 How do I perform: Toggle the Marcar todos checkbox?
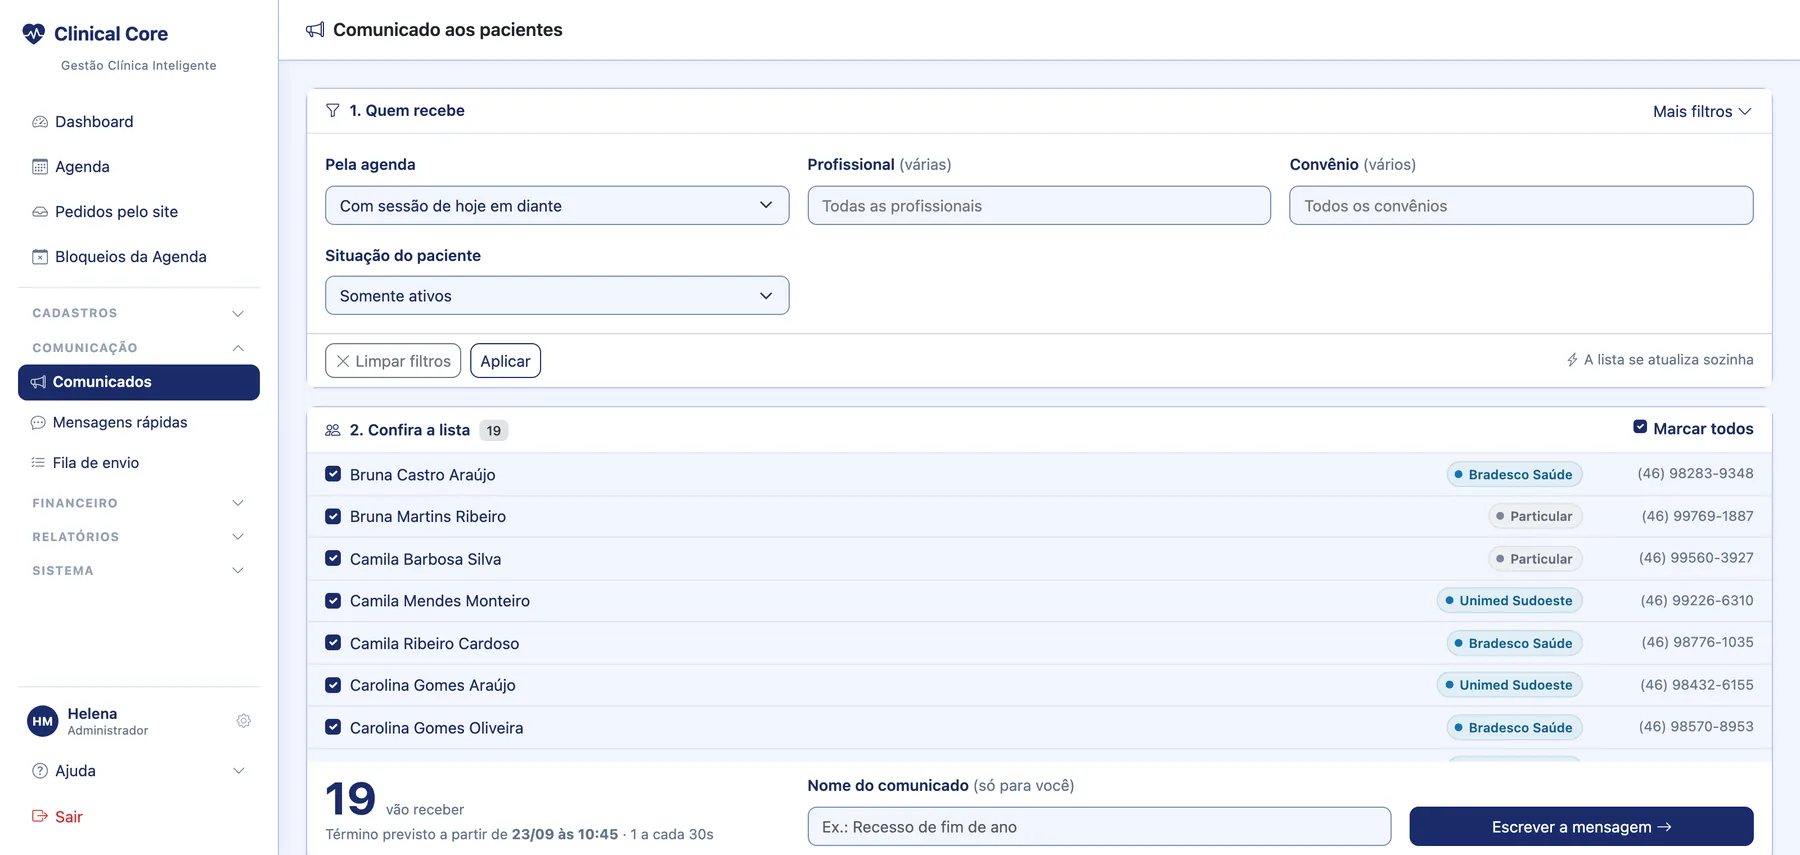(1640, 427)
